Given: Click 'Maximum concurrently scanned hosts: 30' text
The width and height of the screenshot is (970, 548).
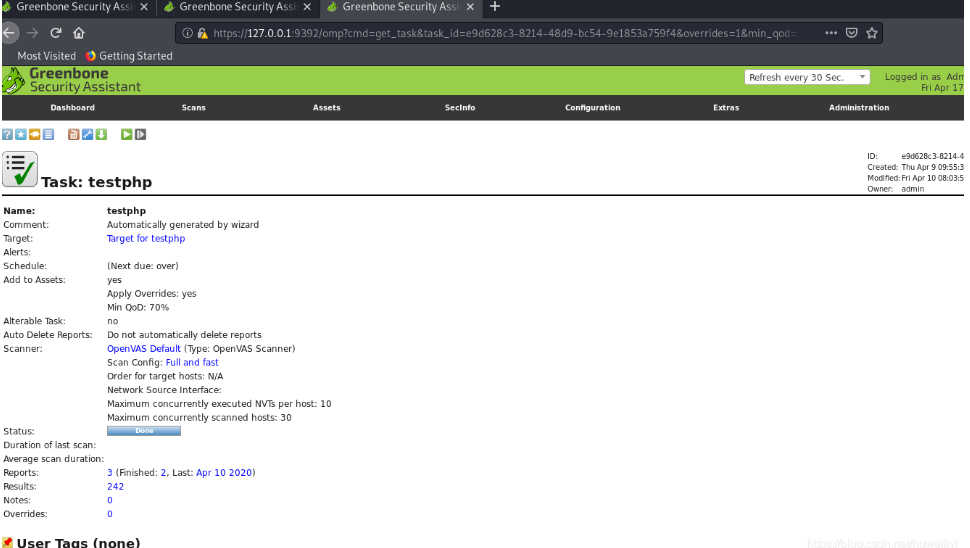Looking at the screenshot, I should pyautogui.click(x=199, y=417).
